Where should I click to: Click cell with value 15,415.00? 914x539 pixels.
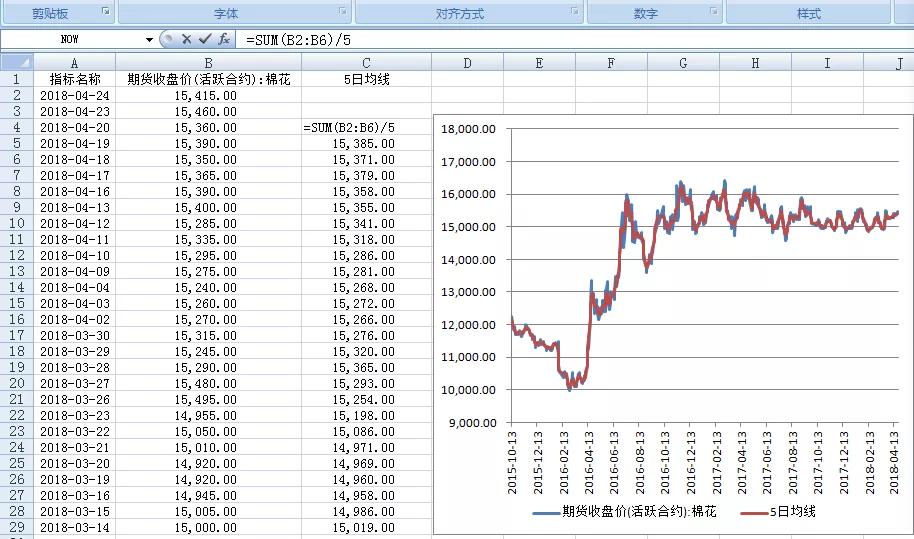209,95
